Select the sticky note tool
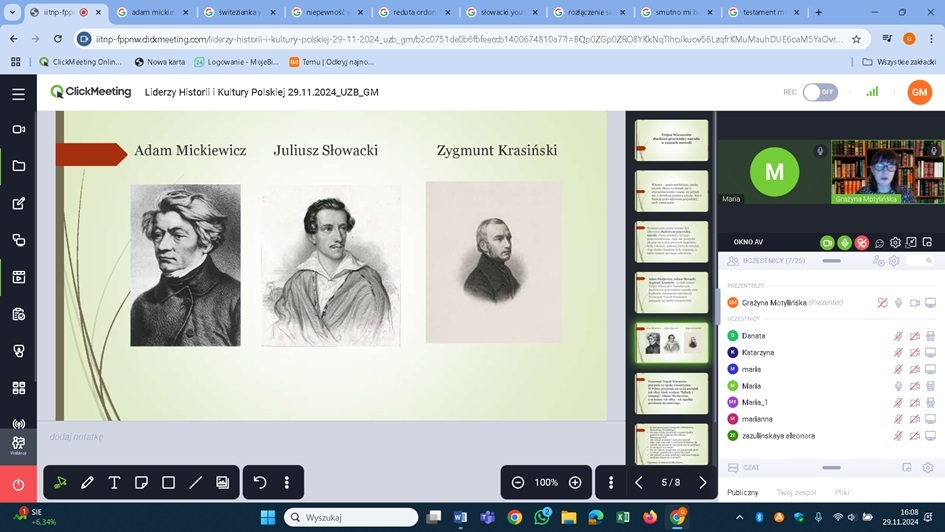This screenshot has width=945, height=532. [x=141, y=483]
